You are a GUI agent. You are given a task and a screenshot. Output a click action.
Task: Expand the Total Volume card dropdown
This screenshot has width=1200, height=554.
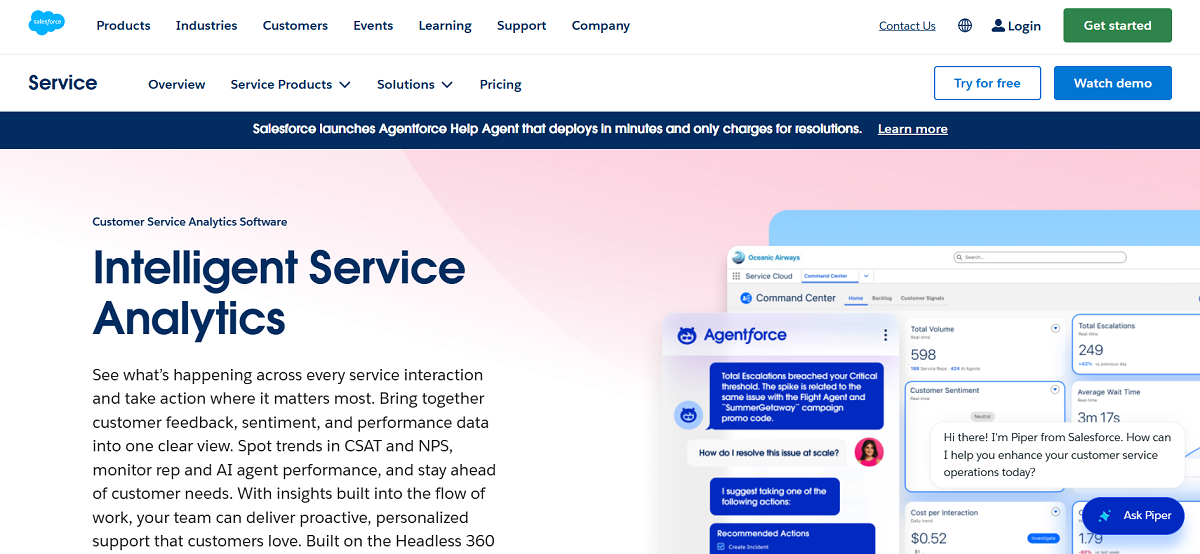click(x=1055, y=329)
